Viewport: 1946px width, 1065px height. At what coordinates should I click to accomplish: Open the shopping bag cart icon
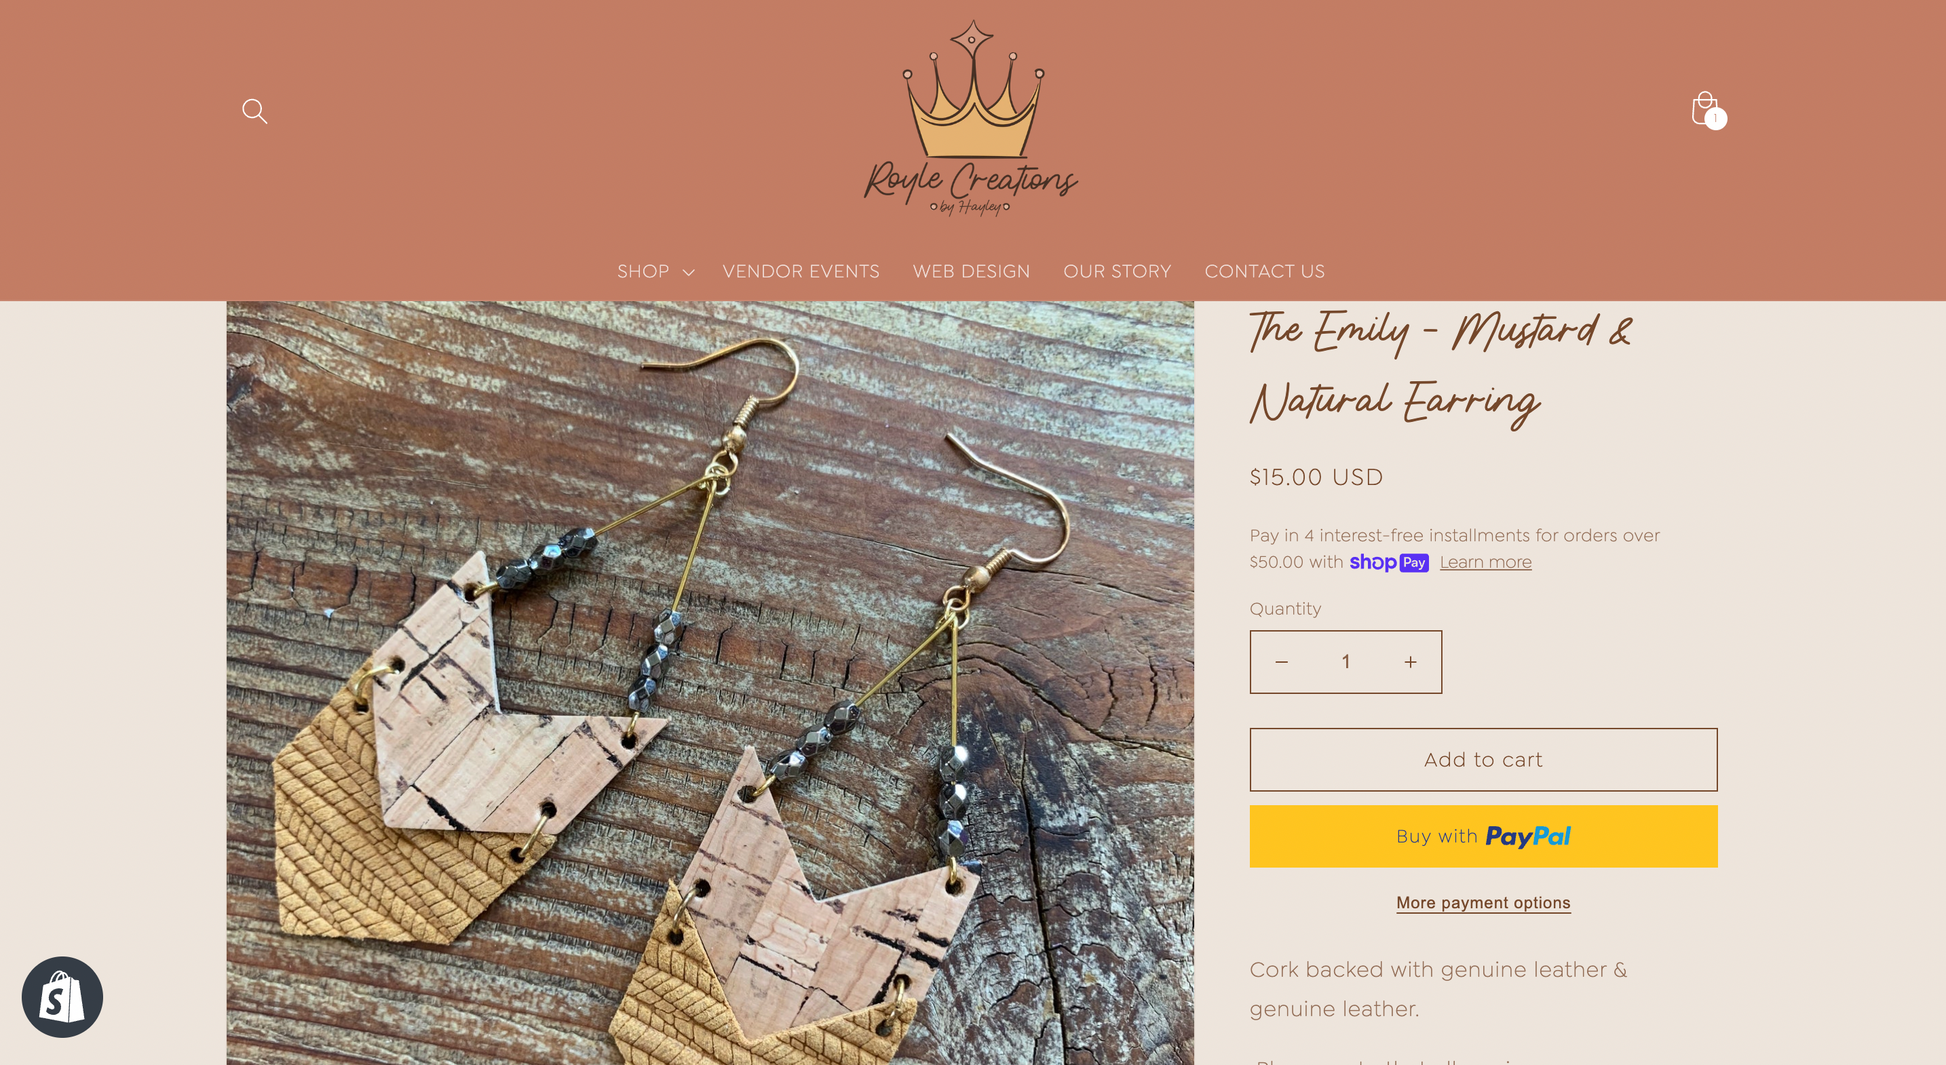(1706, 109)
